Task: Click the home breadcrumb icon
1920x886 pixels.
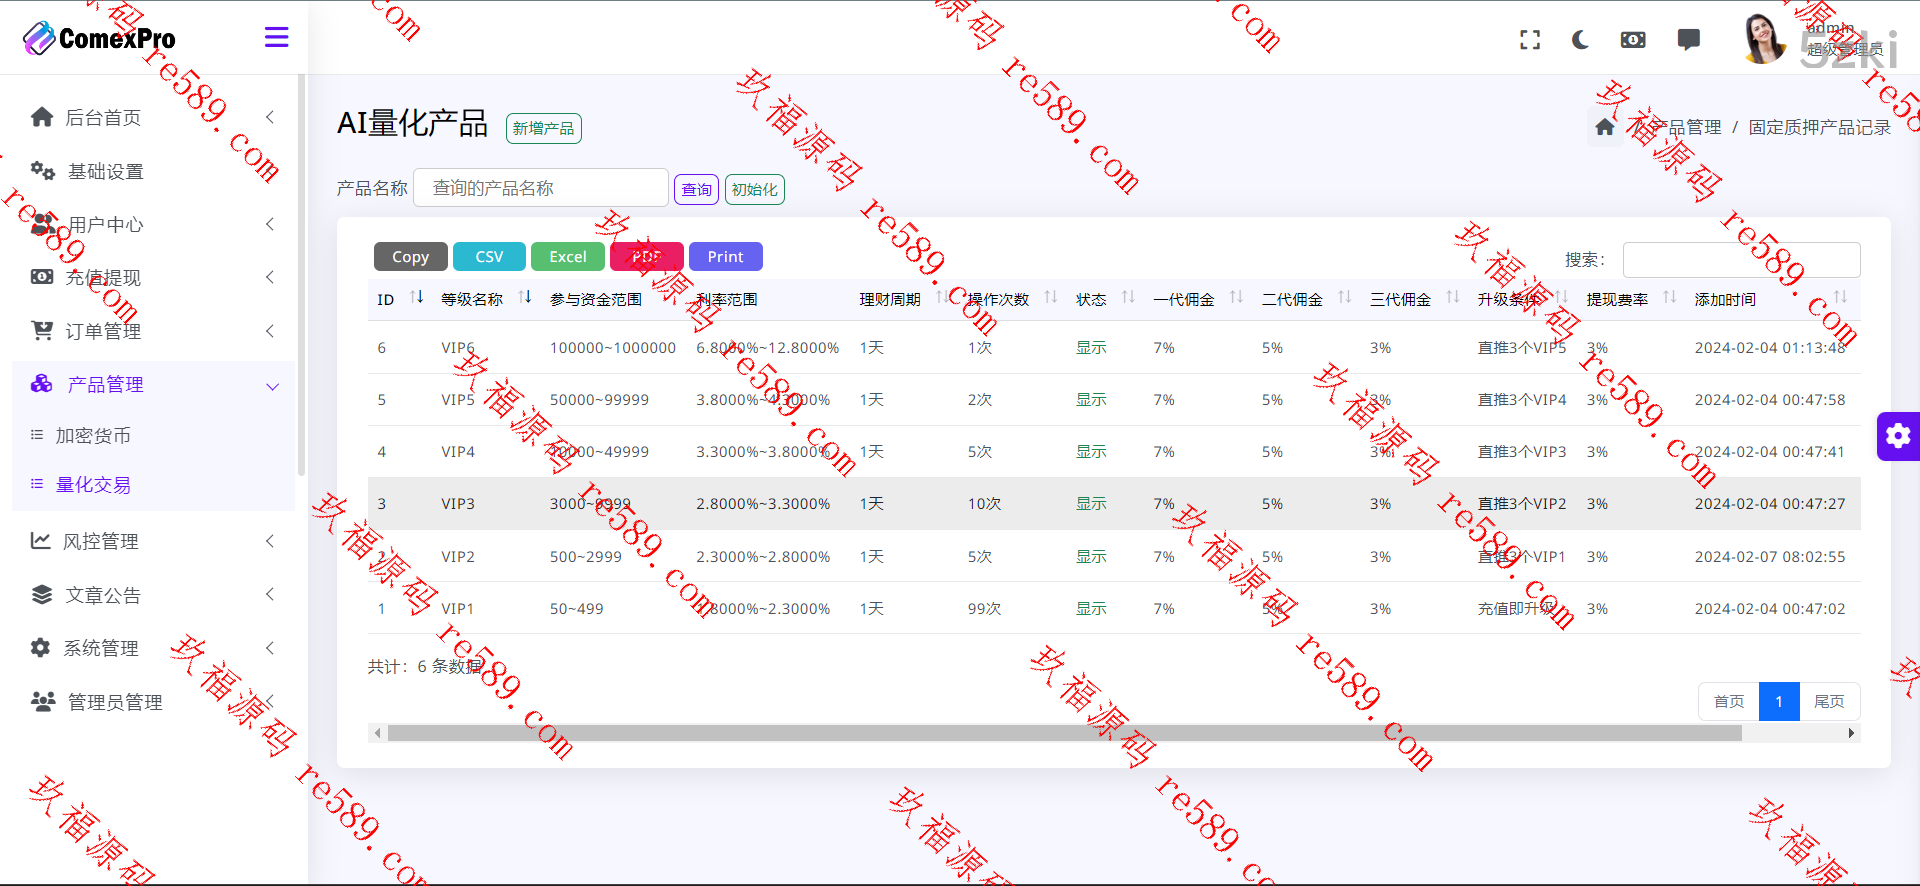Action: (x=1604, y=127)
